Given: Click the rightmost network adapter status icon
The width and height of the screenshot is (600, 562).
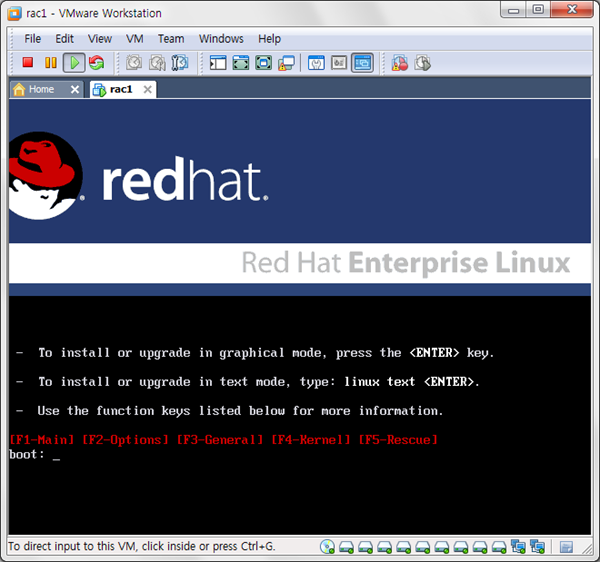Looking at the screenshot, I should (537, 547).
